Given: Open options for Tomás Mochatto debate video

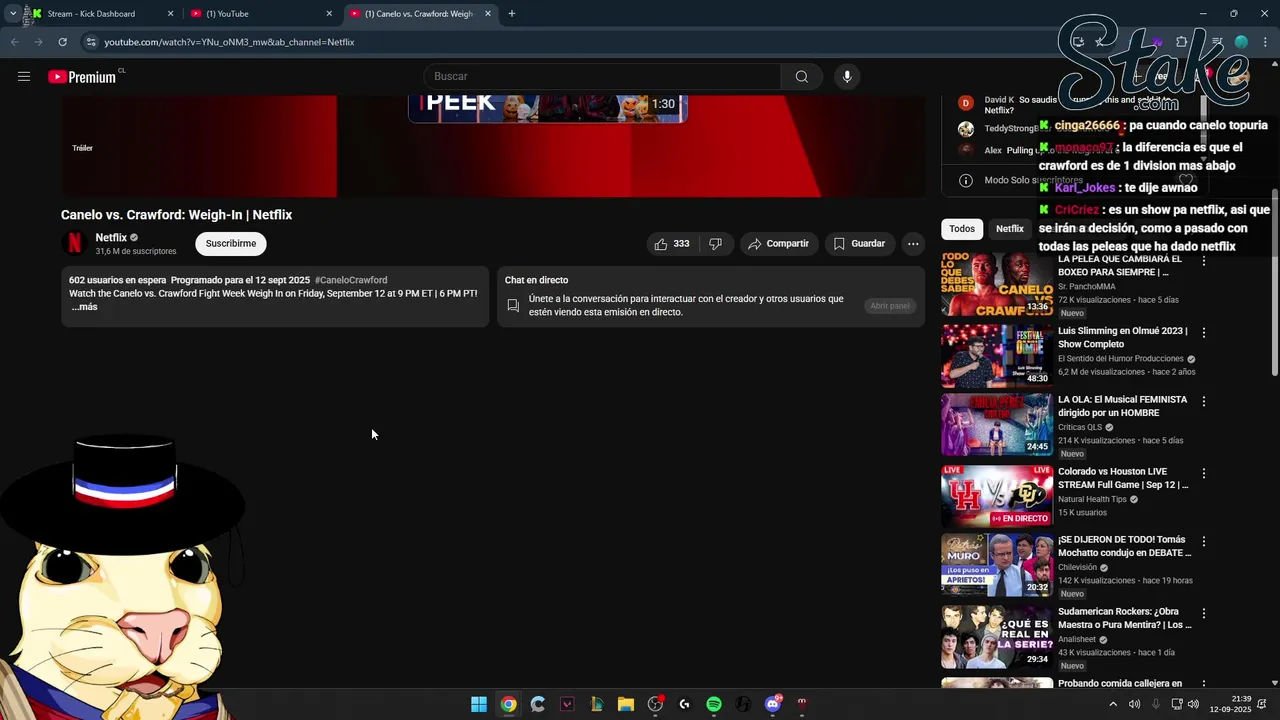Looking at the screenshot, I should tap(1204, 541).
